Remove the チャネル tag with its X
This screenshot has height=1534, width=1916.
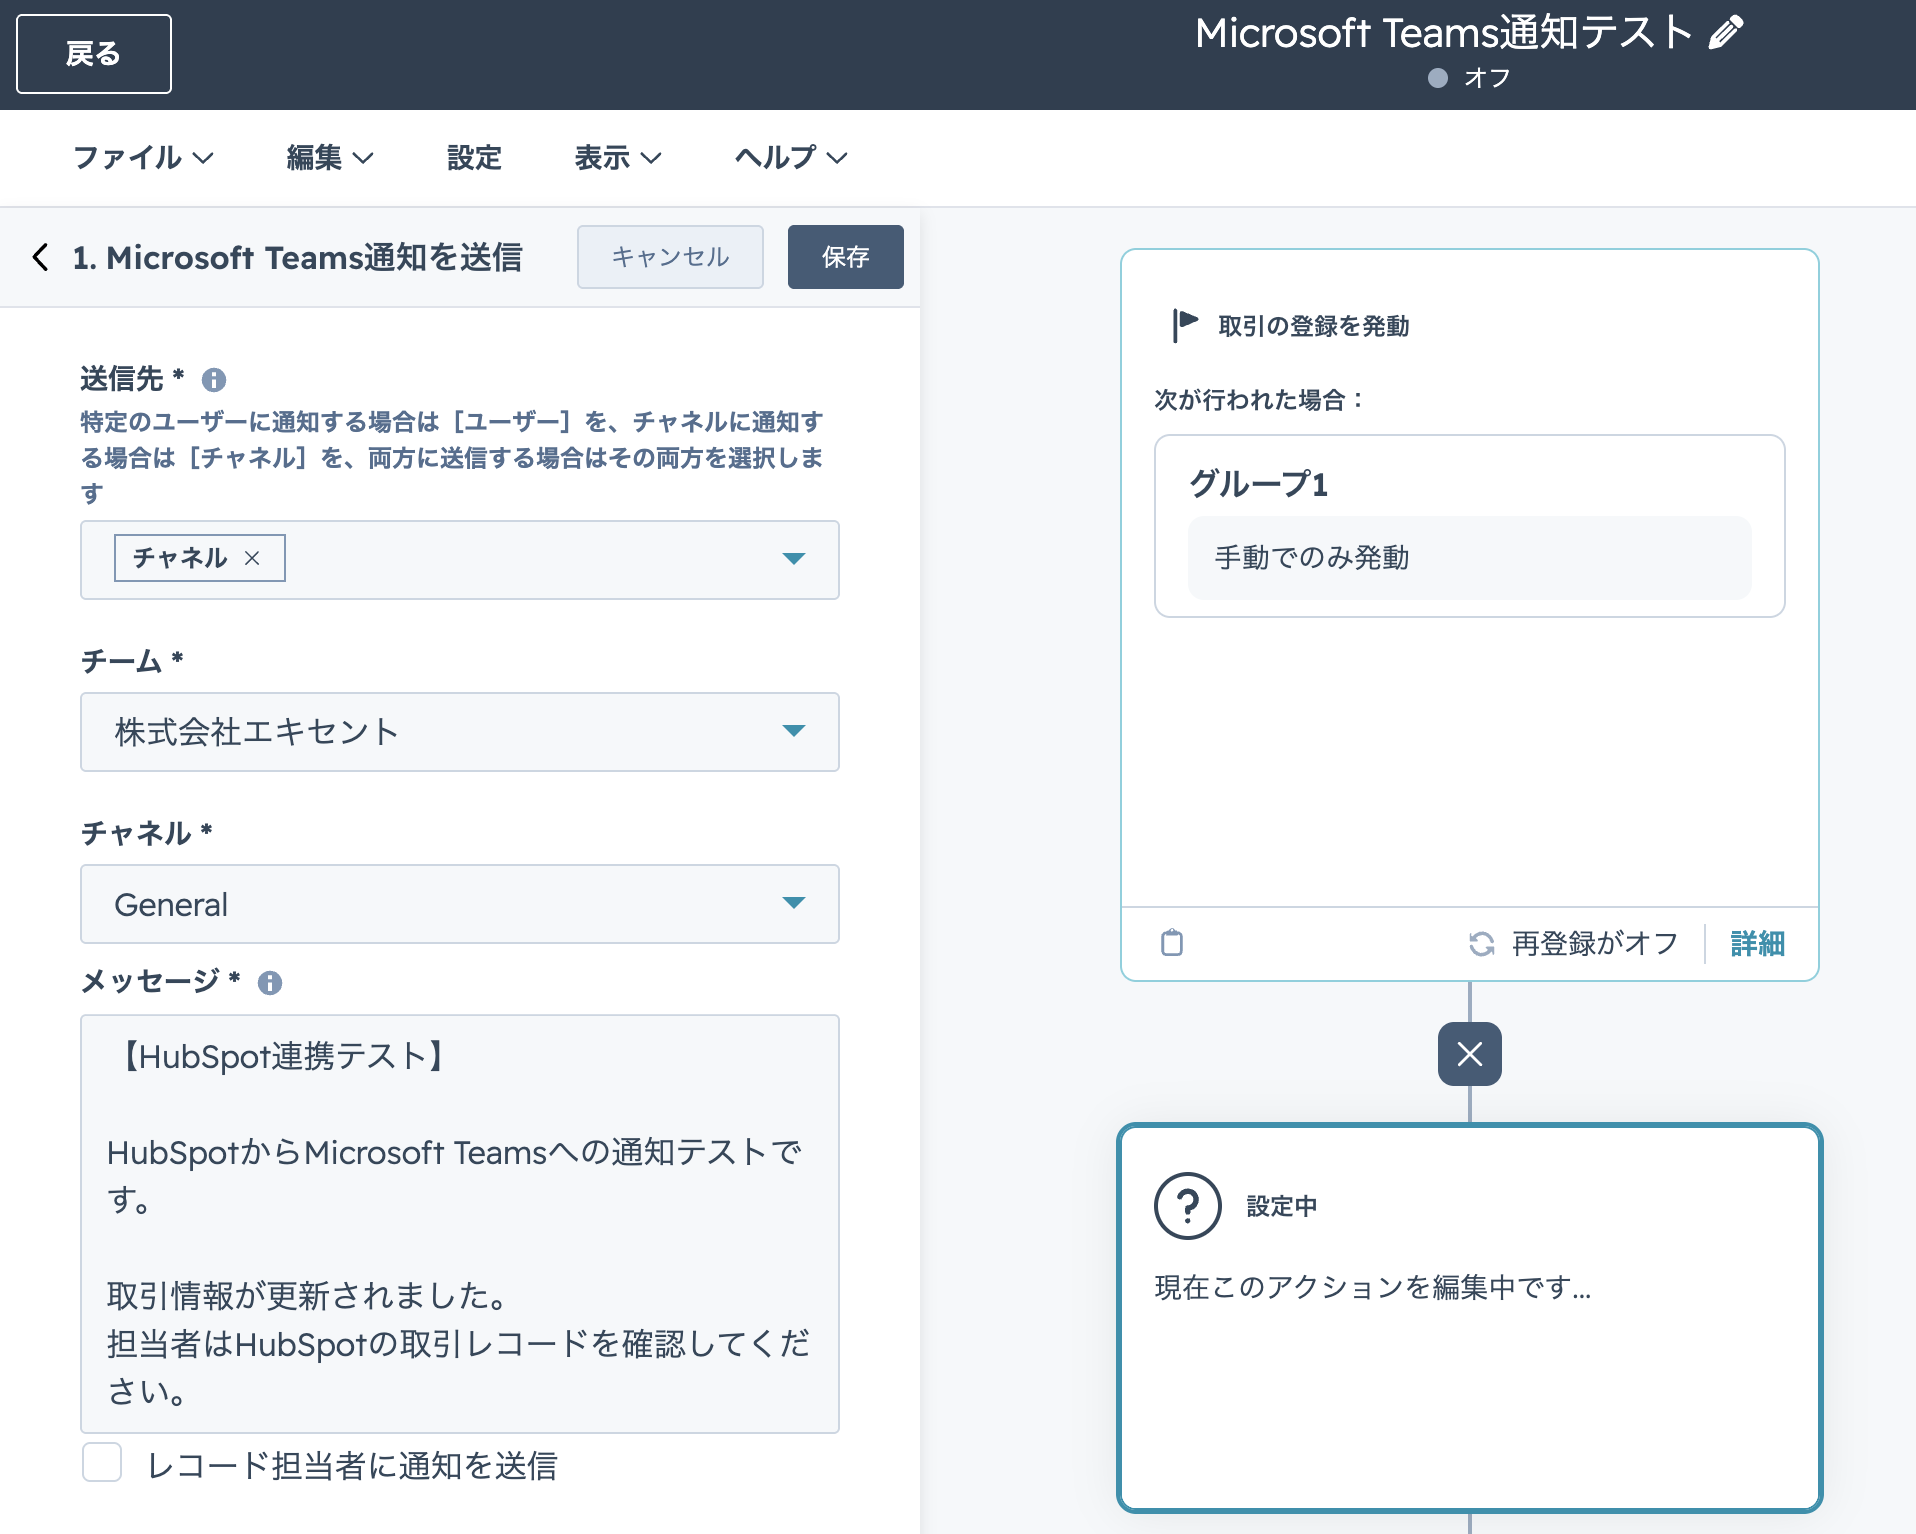pos(252,558)
